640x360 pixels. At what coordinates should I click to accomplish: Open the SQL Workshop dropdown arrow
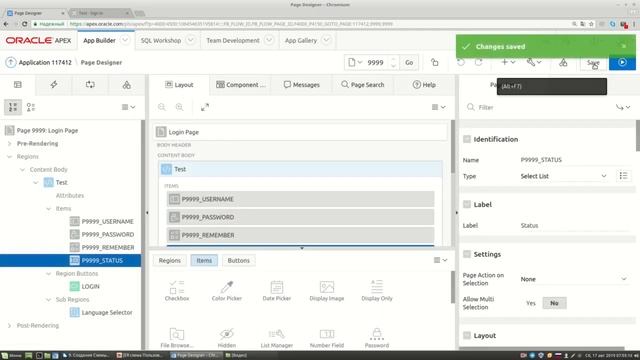click(x=190, y=40)
